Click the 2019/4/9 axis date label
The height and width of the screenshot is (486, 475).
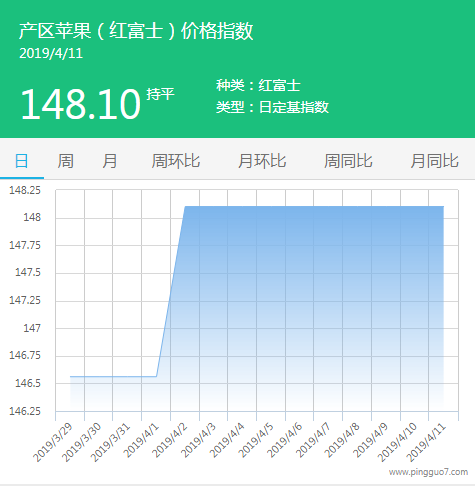370,441
